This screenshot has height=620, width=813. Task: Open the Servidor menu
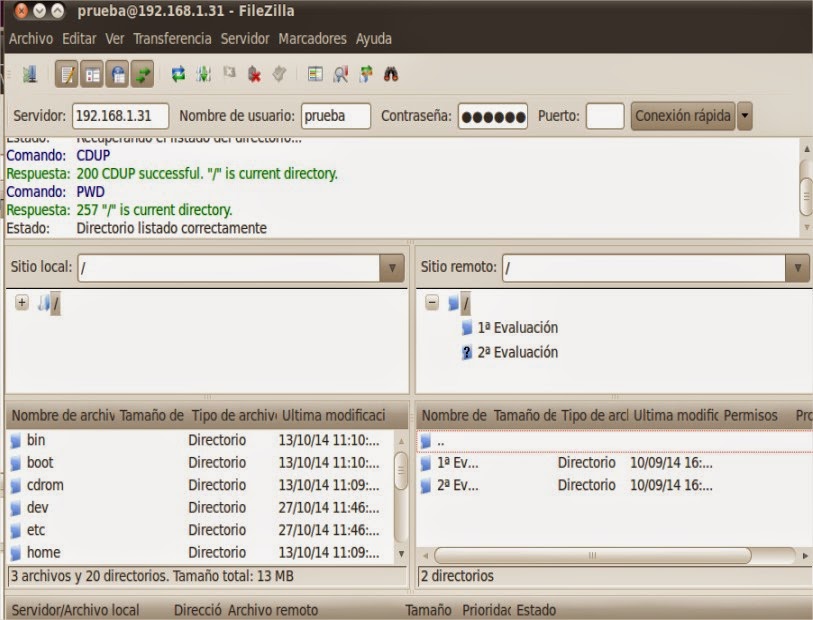245,38
